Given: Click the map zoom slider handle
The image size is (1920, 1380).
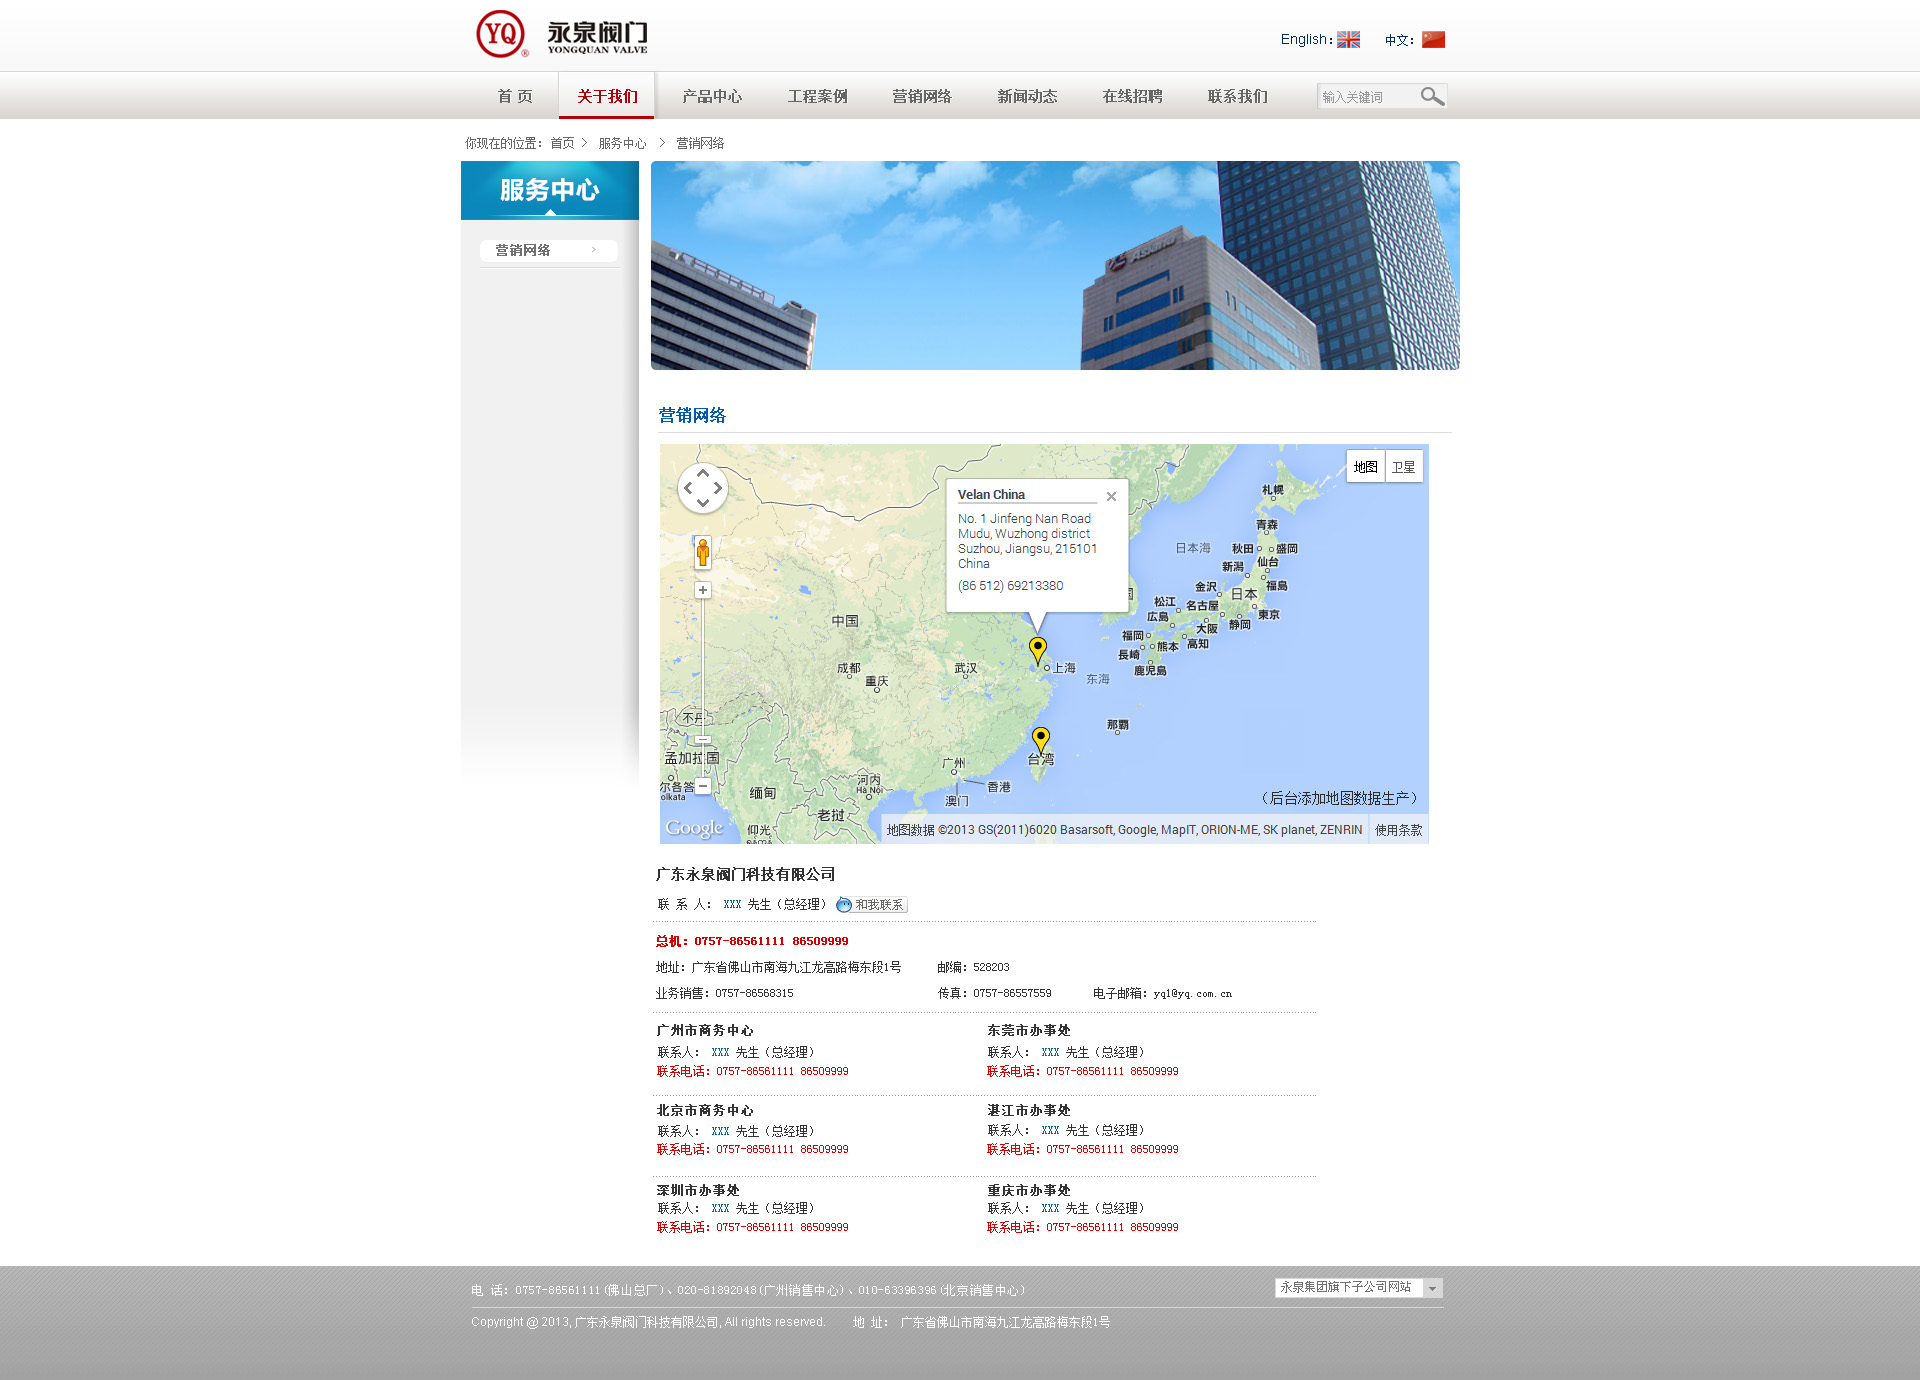Looking at the screenshot, I should click(703, 740).
